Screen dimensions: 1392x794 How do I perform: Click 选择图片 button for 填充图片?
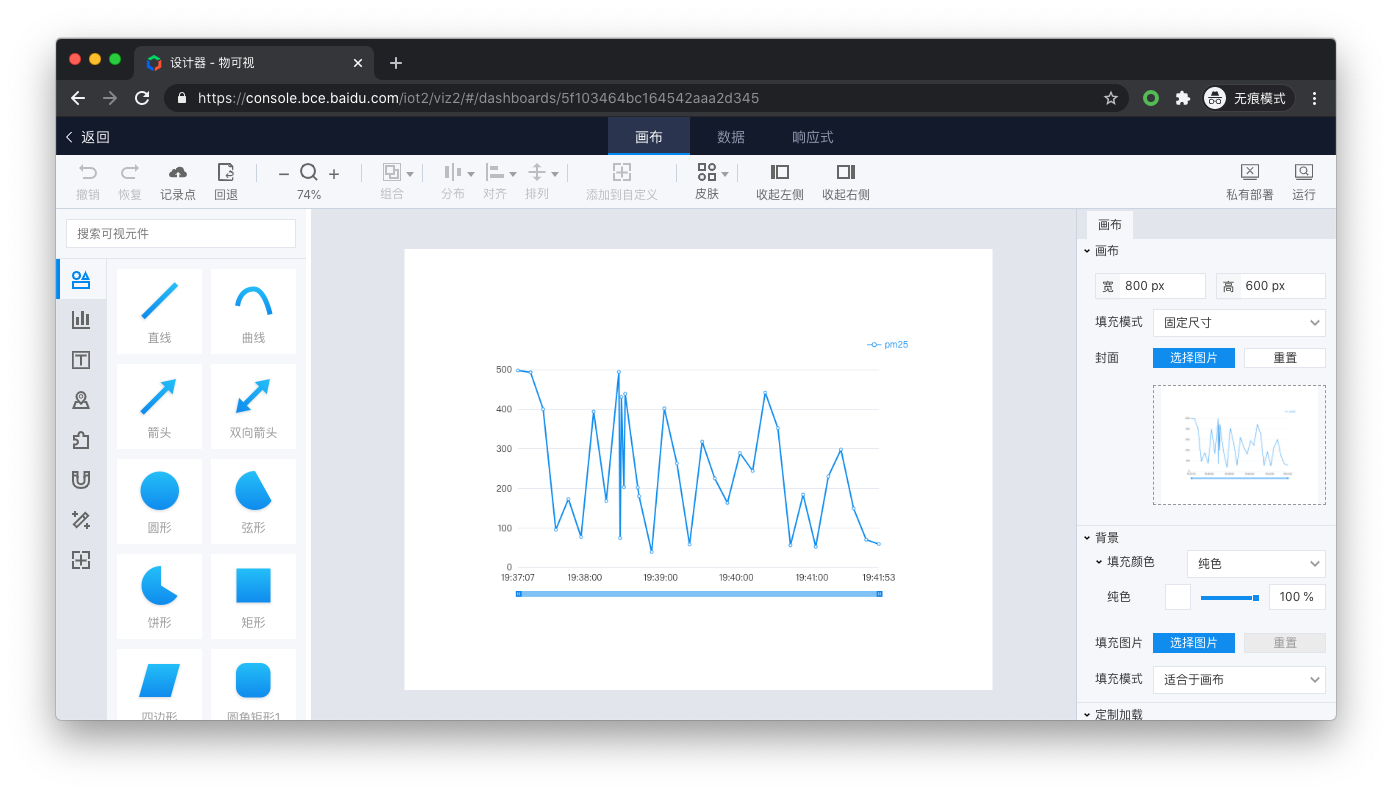[x=1194, y=643]
